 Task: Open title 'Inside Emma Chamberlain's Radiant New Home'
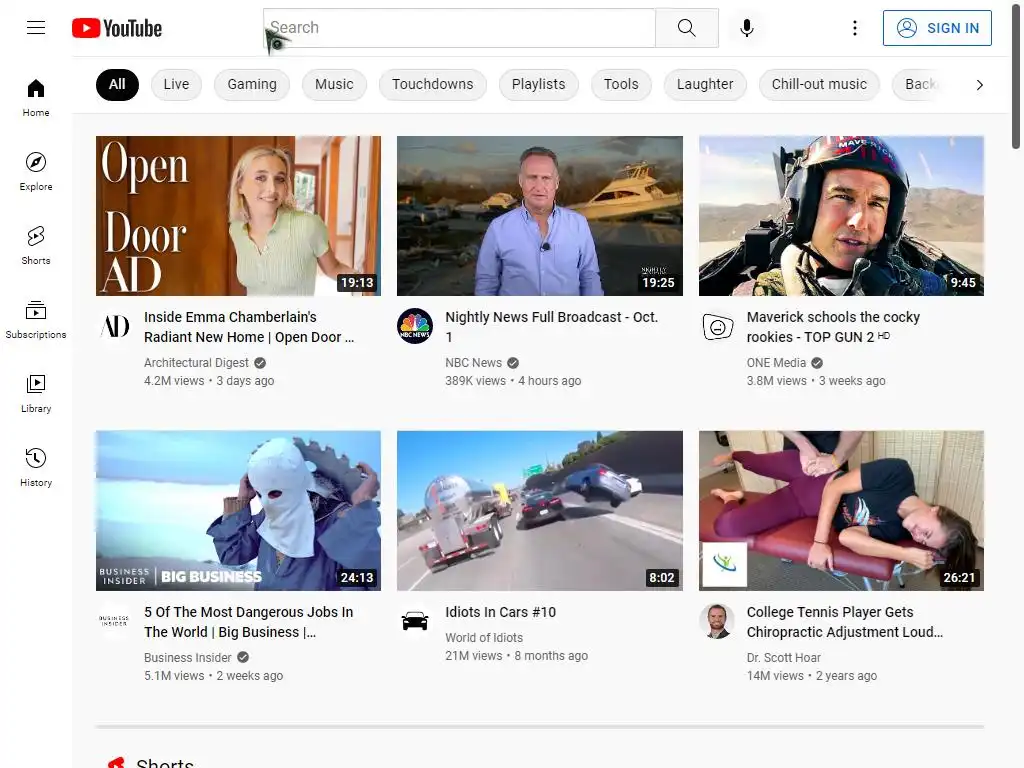point(249,327)
